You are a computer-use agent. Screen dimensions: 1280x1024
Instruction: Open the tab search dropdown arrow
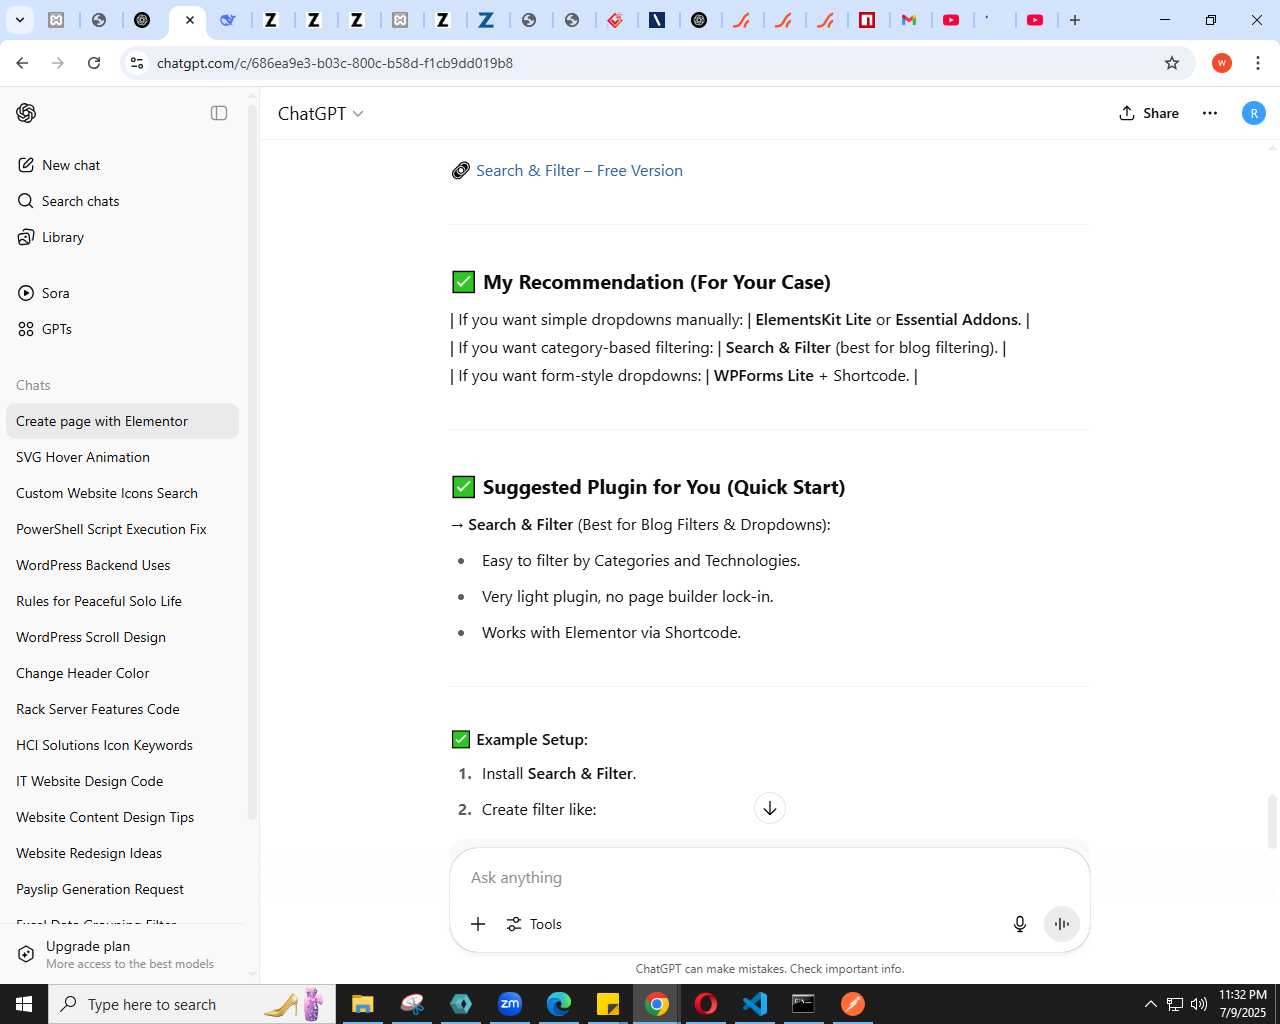[19, 20]
